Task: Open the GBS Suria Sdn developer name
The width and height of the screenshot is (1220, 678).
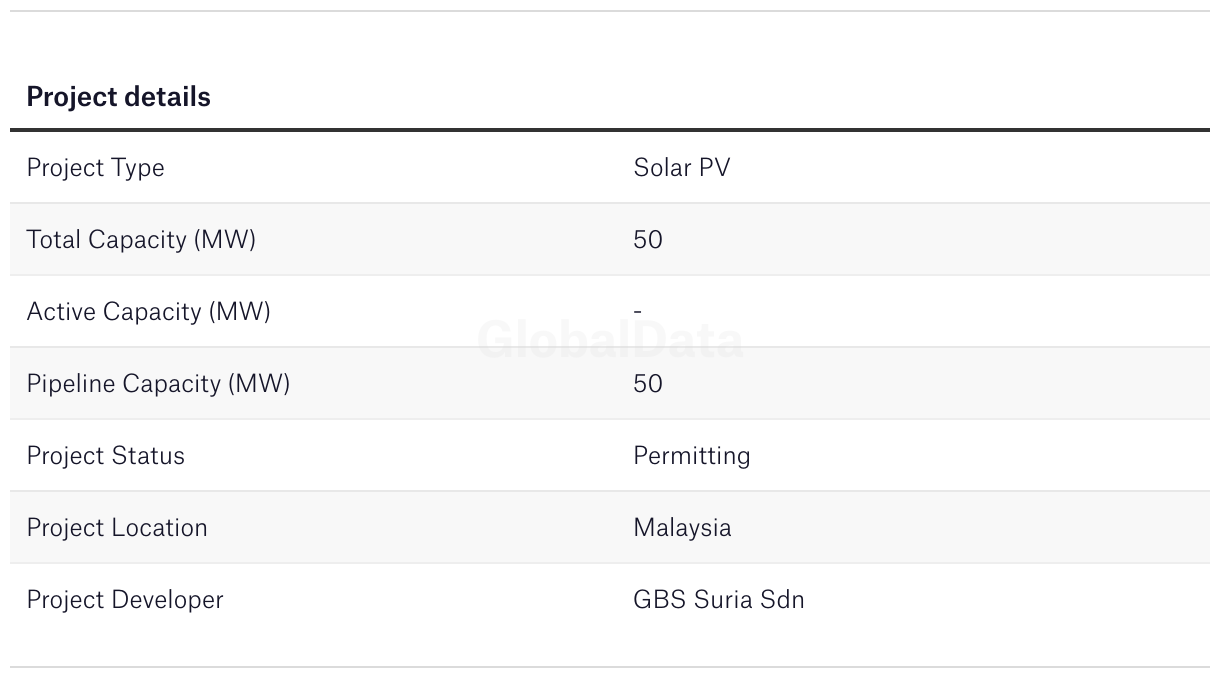Action: pos(719,600)
